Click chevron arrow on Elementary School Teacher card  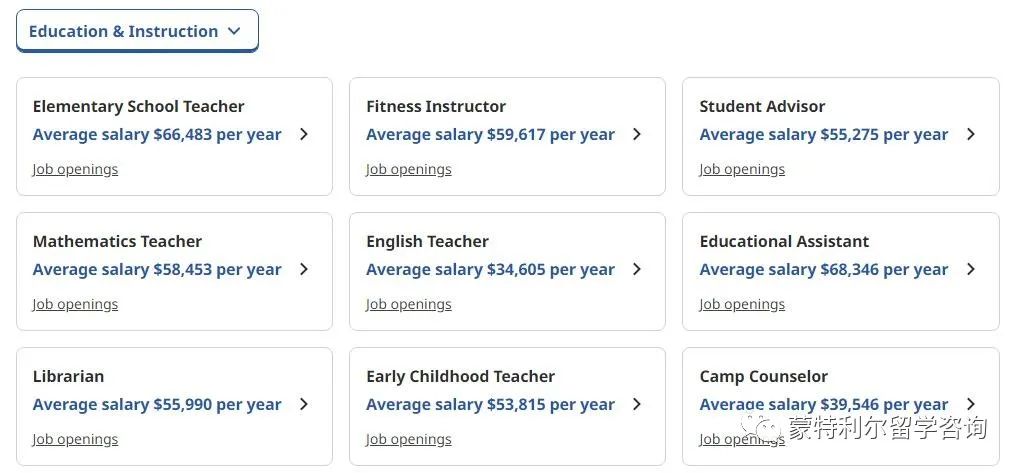(x=303, y=134)
